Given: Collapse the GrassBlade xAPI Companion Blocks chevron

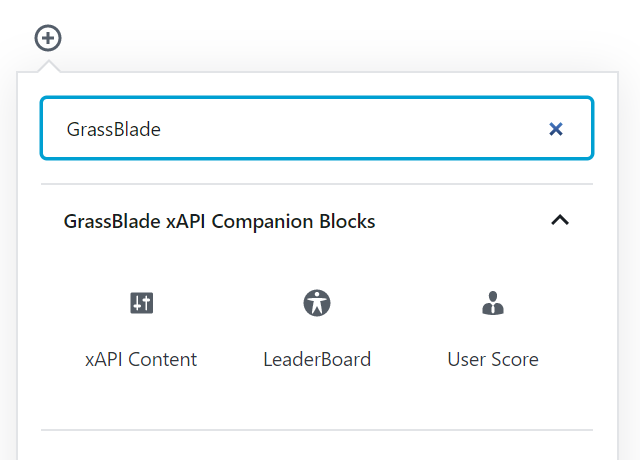Looking at the screenshot, I should coord(560,220).
